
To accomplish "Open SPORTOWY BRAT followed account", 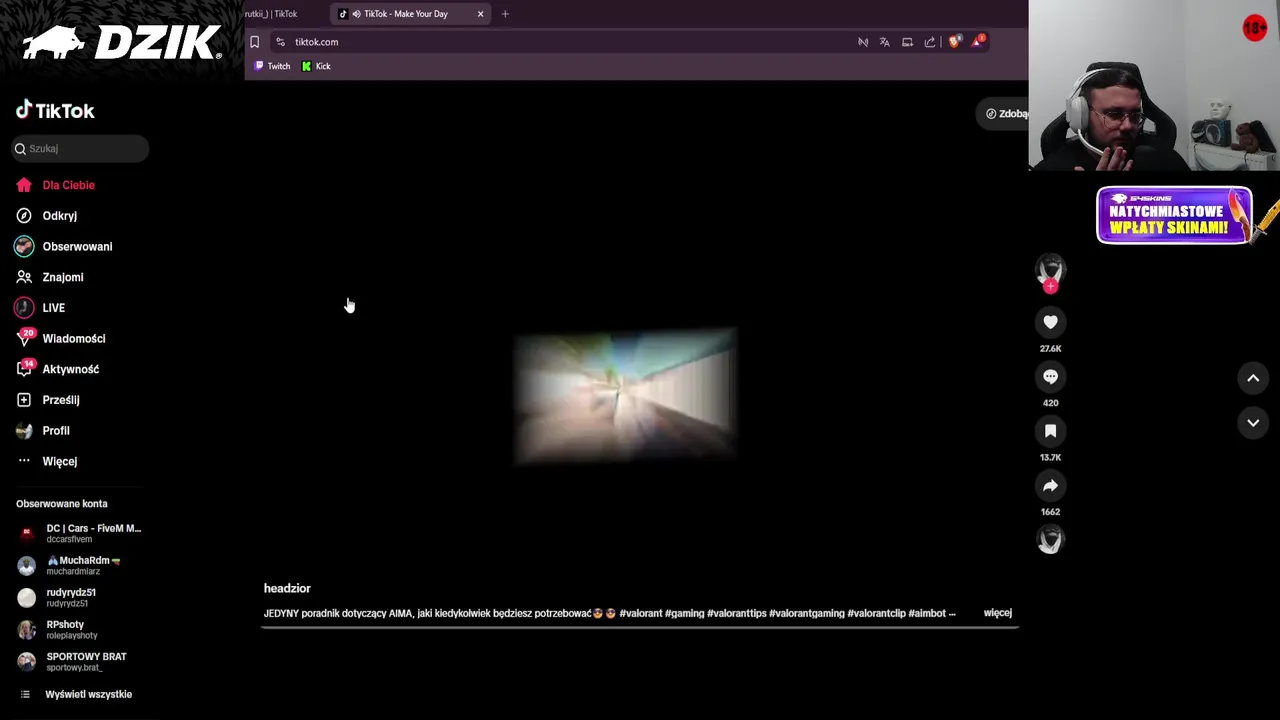I will tap(72, 661).
